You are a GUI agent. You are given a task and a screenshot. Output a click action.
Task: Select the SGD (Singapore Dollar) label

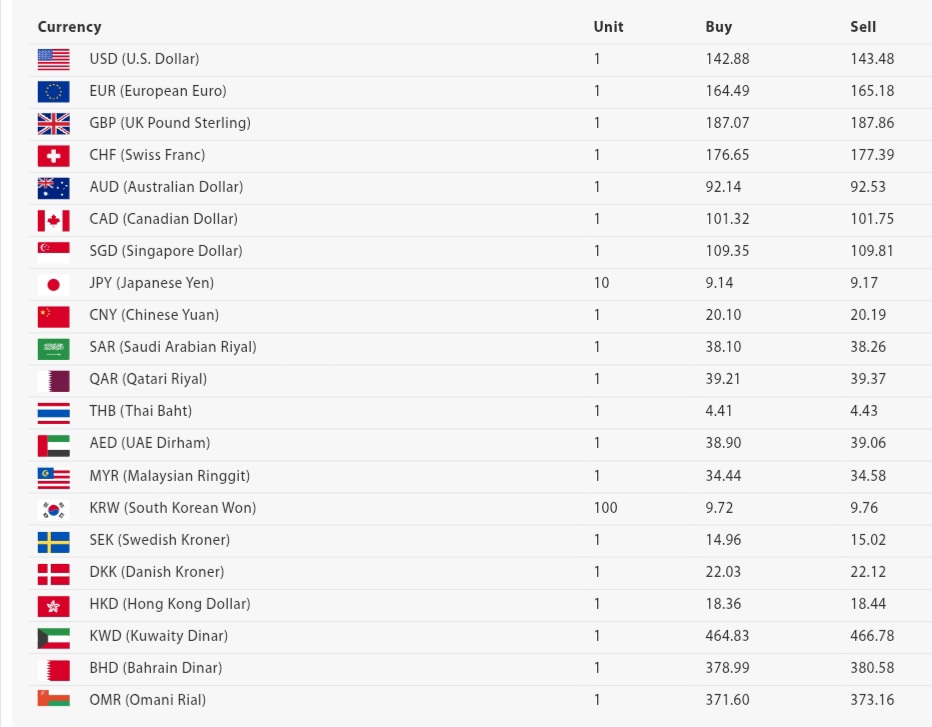click(x=165, y=251)
